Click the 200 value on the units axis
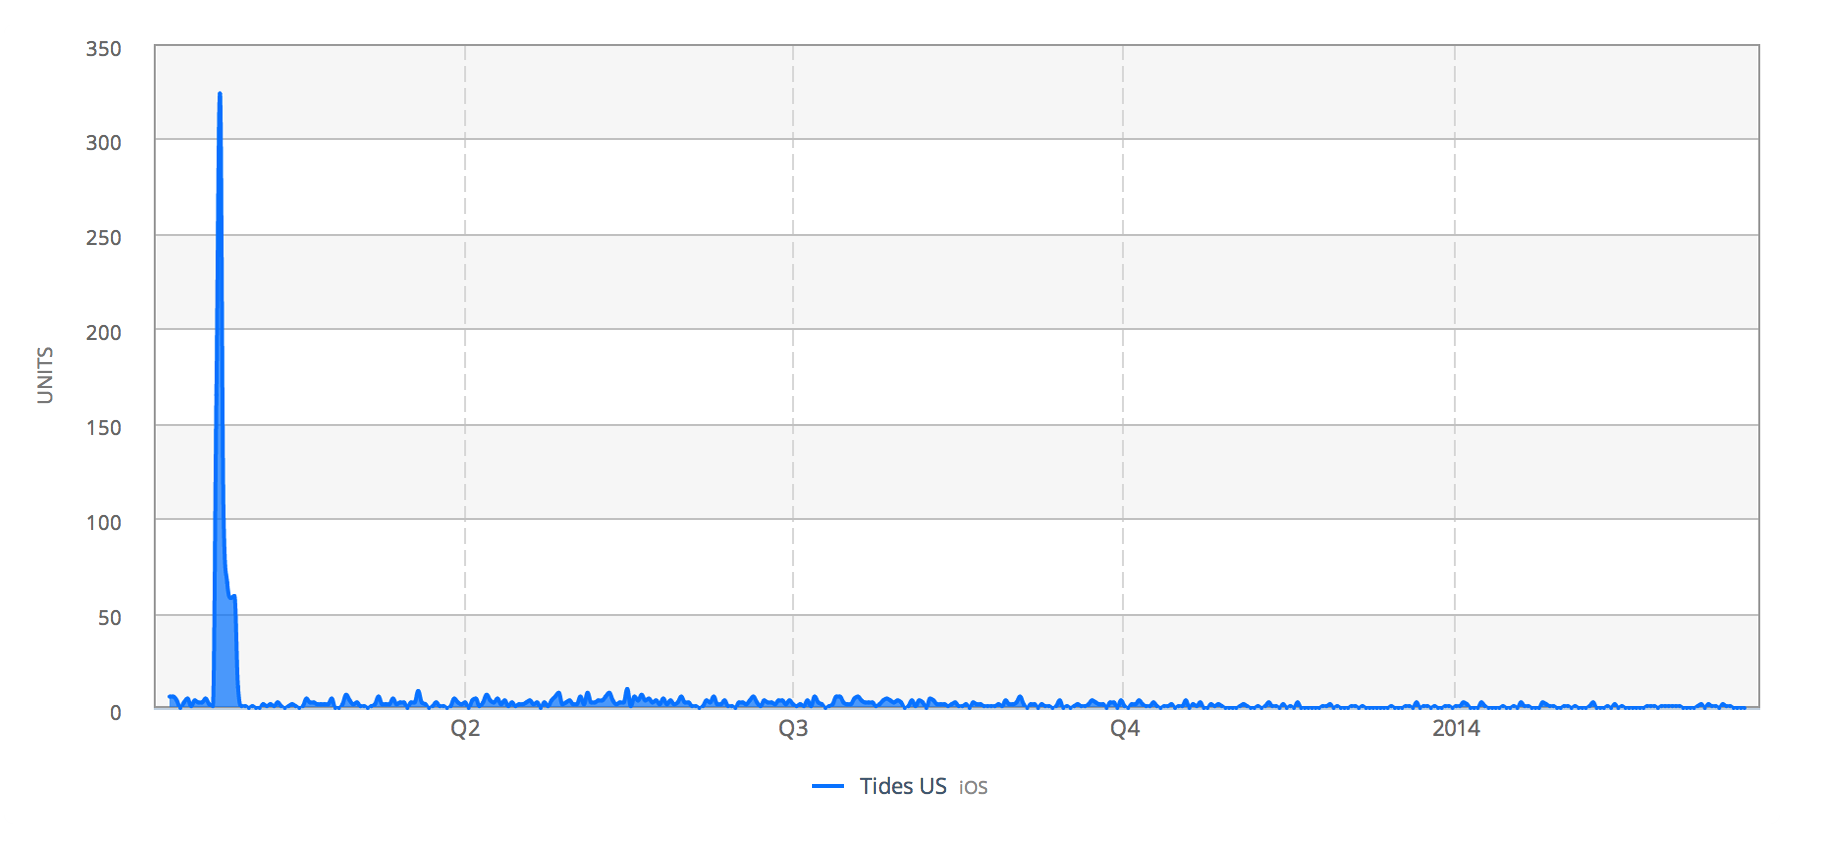Viewport: 1832px width, 842px height. coord(103,333)
